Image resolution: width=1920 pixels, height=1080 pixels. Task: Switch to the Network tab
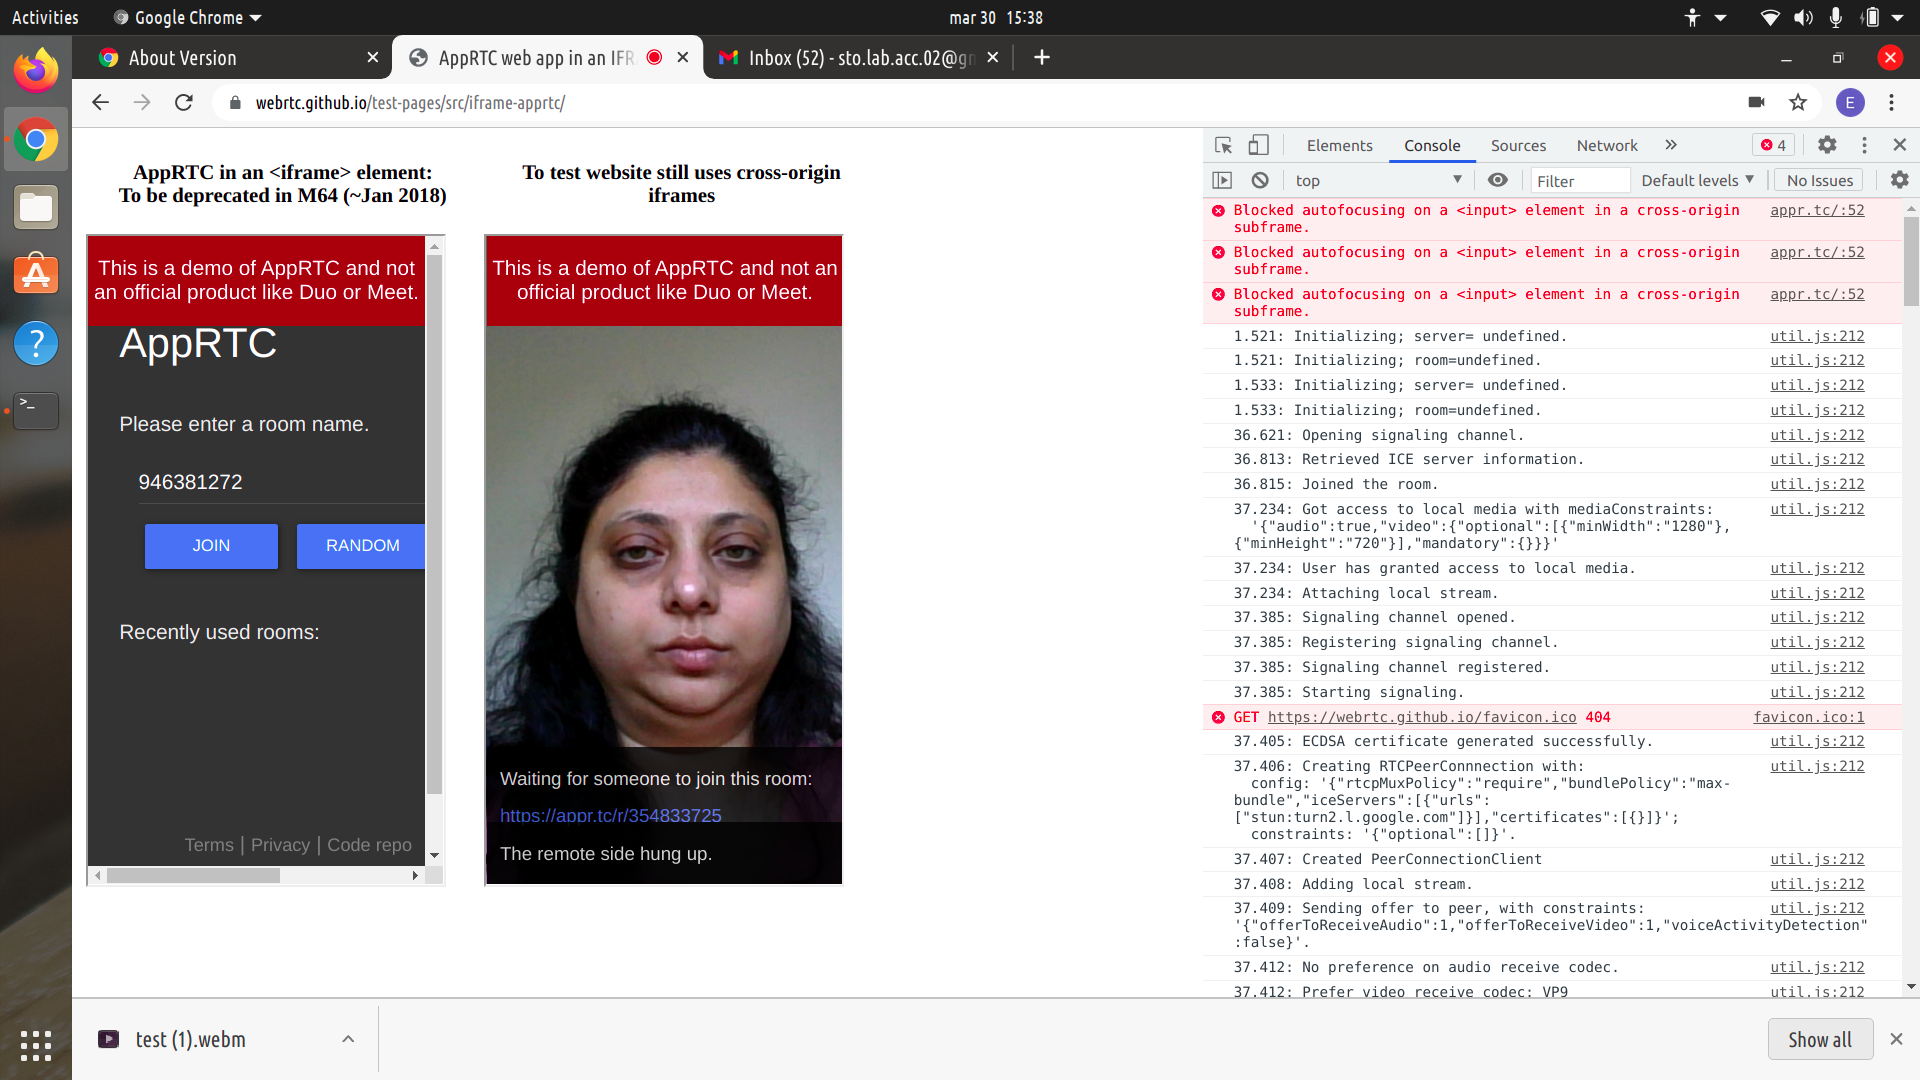[x=1606, y=145]
